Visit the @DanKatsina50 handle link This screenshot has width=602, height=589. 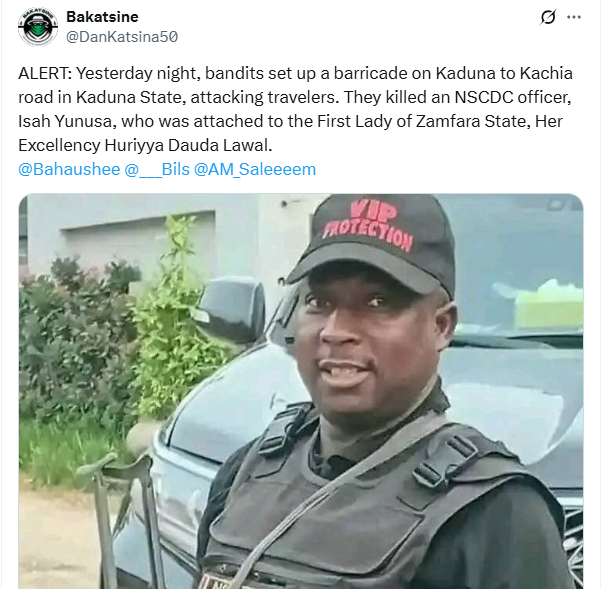click(122, 37)
